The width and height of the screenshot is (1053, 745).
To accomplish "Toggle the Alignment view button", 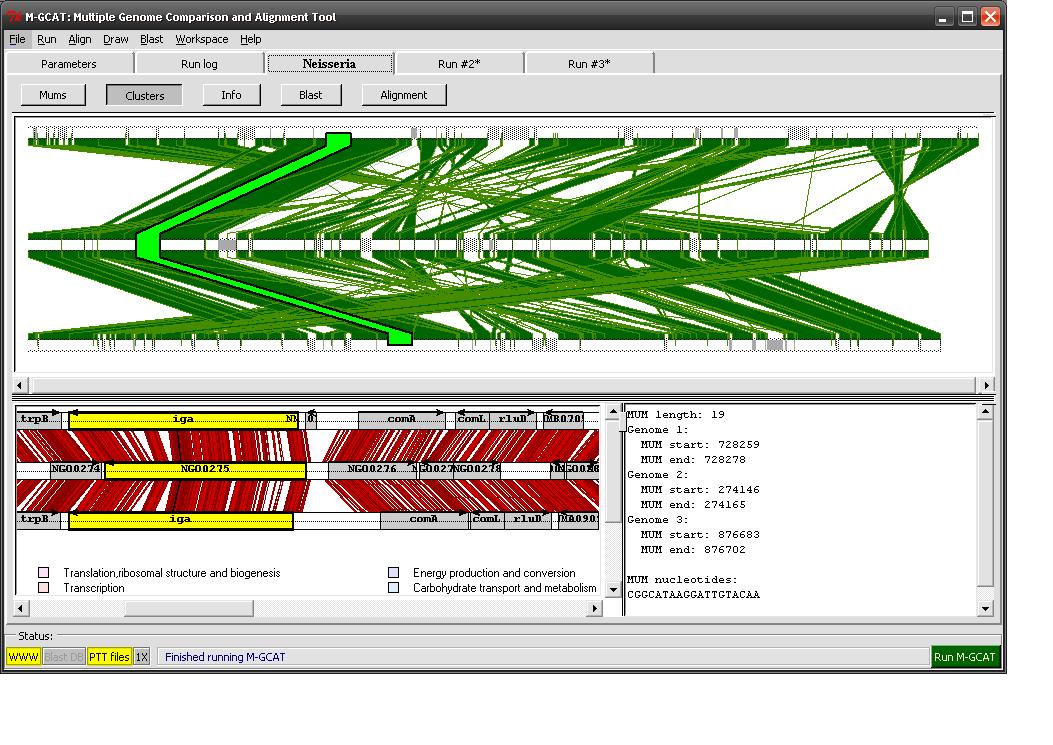I will pyautogui.click(x=403, y=95).
